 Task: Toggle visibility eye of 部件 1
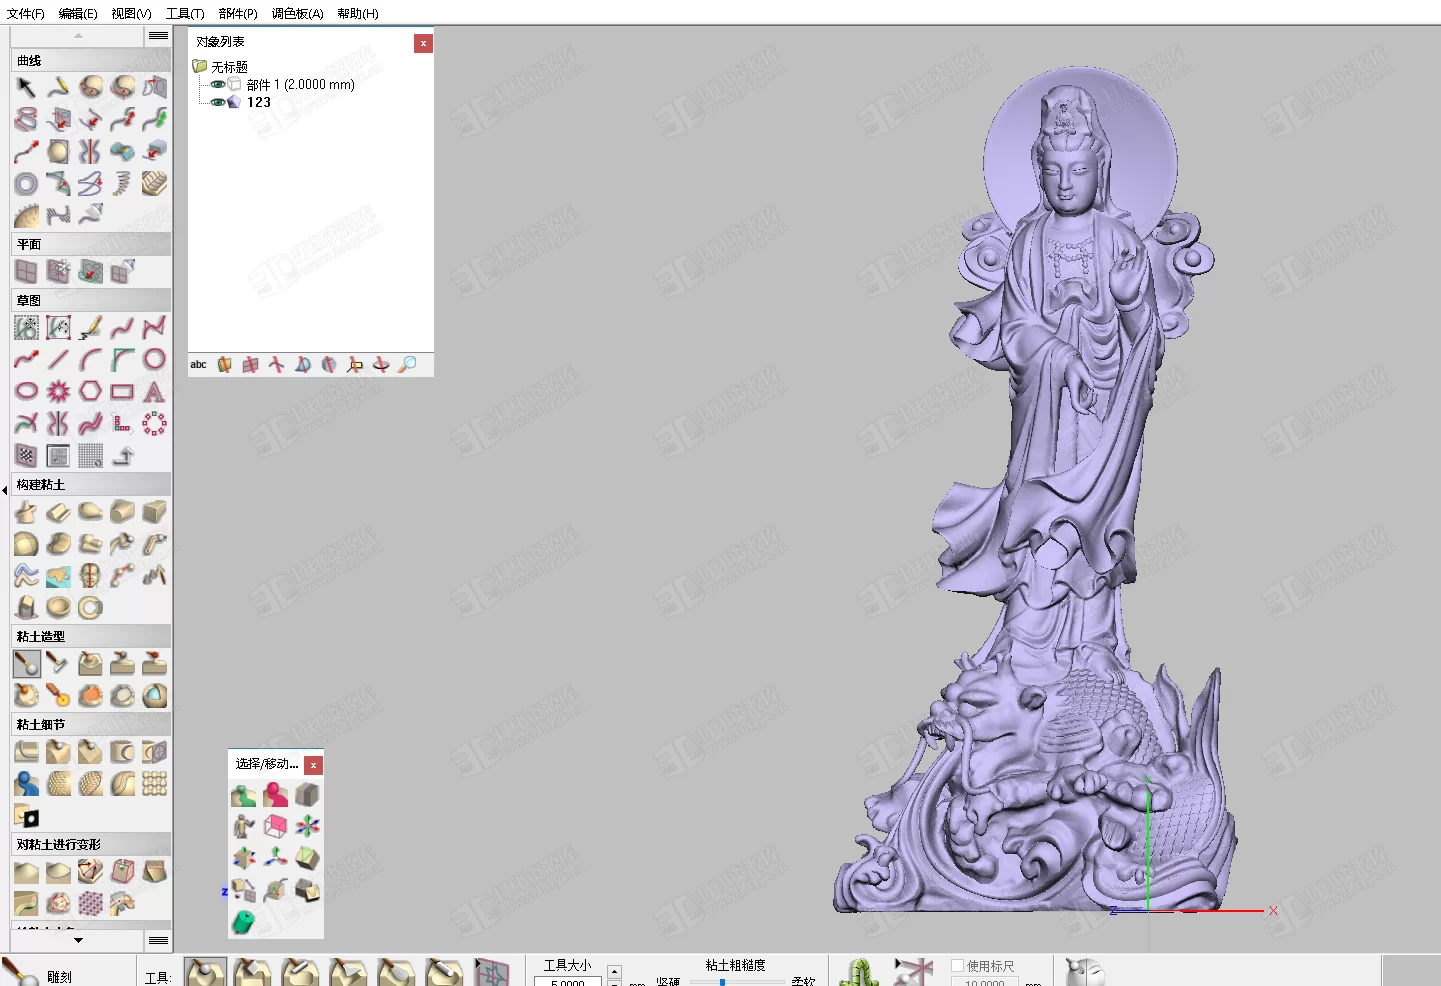coord(218,85)
